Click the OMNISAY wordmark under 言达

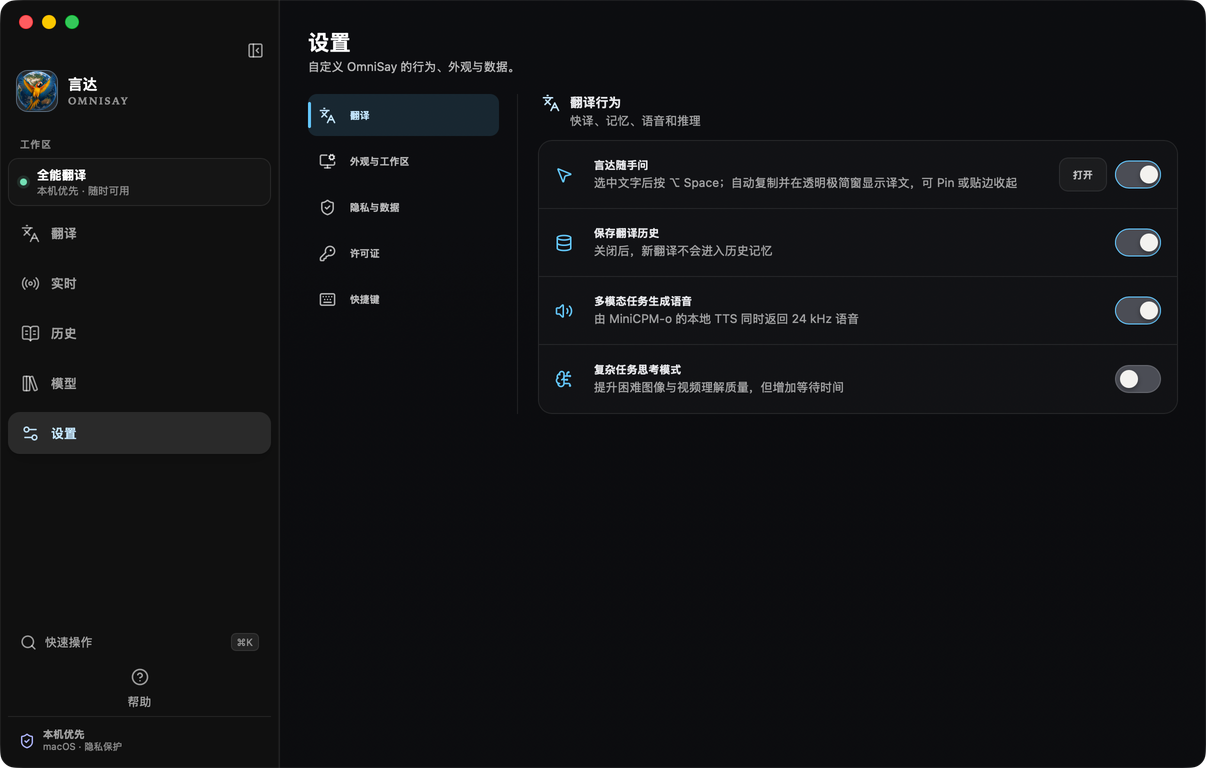click(x=98, y=101)
